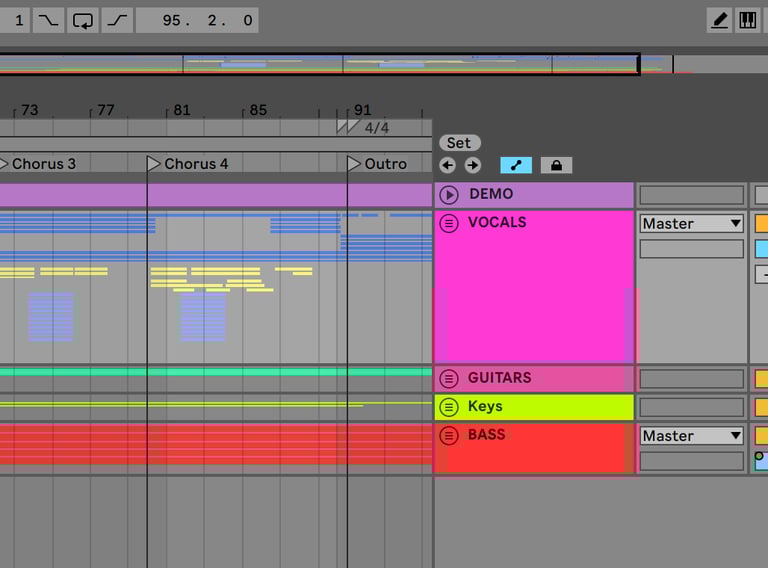Open VOCALS track Master output dropdown
768x568 pixels.
click(x=692, y=224)
